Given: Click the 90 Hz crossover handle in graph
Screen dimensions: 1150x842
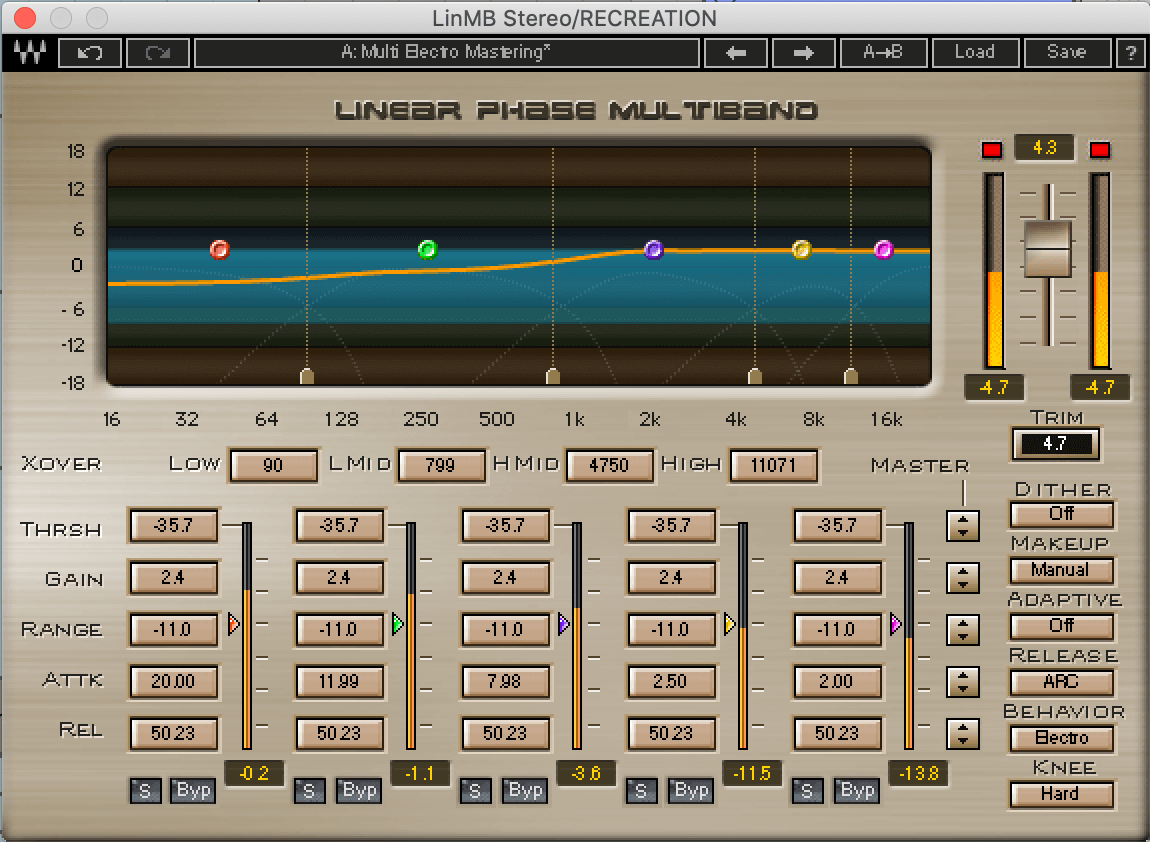Looking at the screenshot, I should coord(307,376).
